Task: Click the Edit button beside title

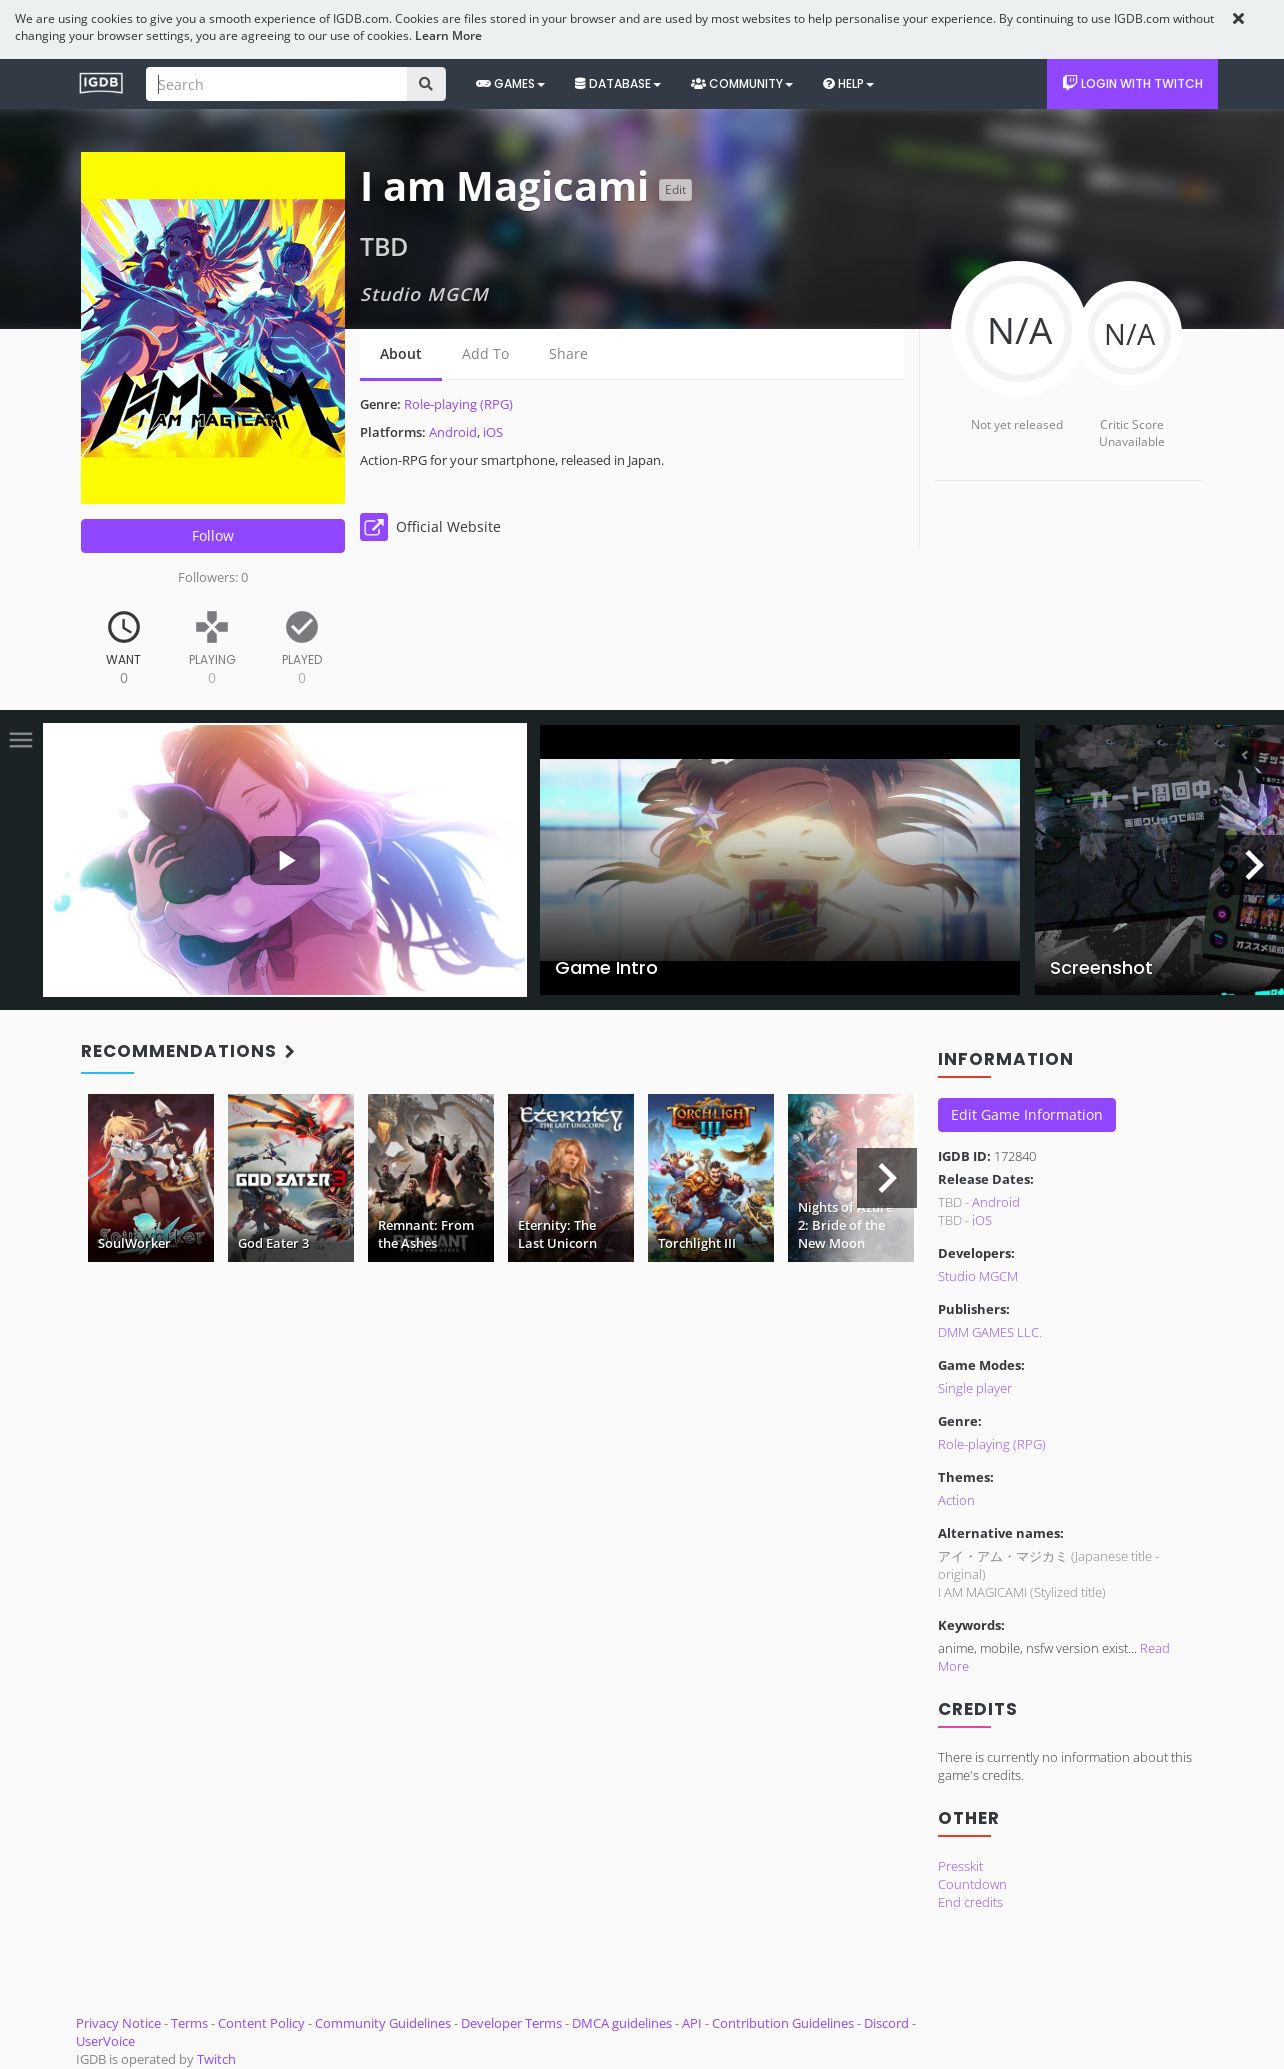Action: point(675,190)
